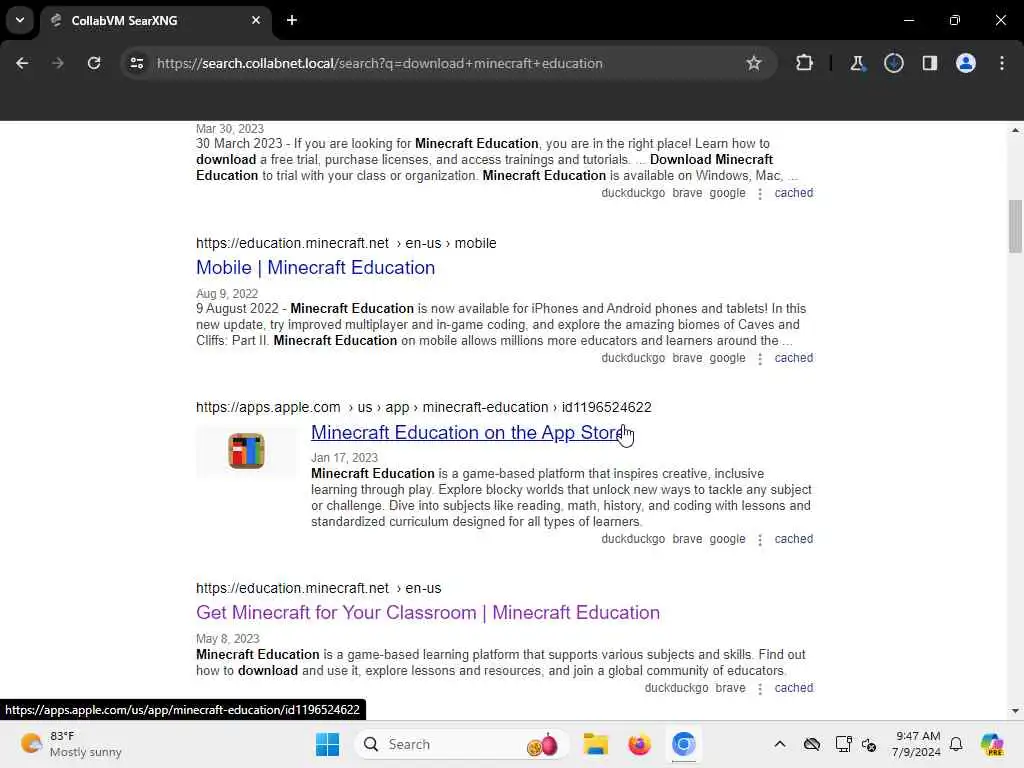
Task: Open Chrome Labs flask icon
Action: (857, 63)
